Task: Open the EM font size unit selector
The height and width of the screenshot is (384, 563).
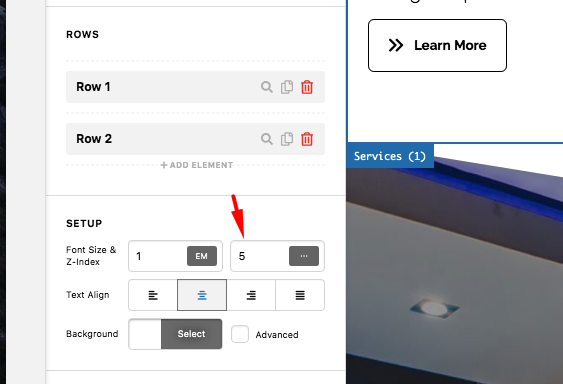Action: 202,256
